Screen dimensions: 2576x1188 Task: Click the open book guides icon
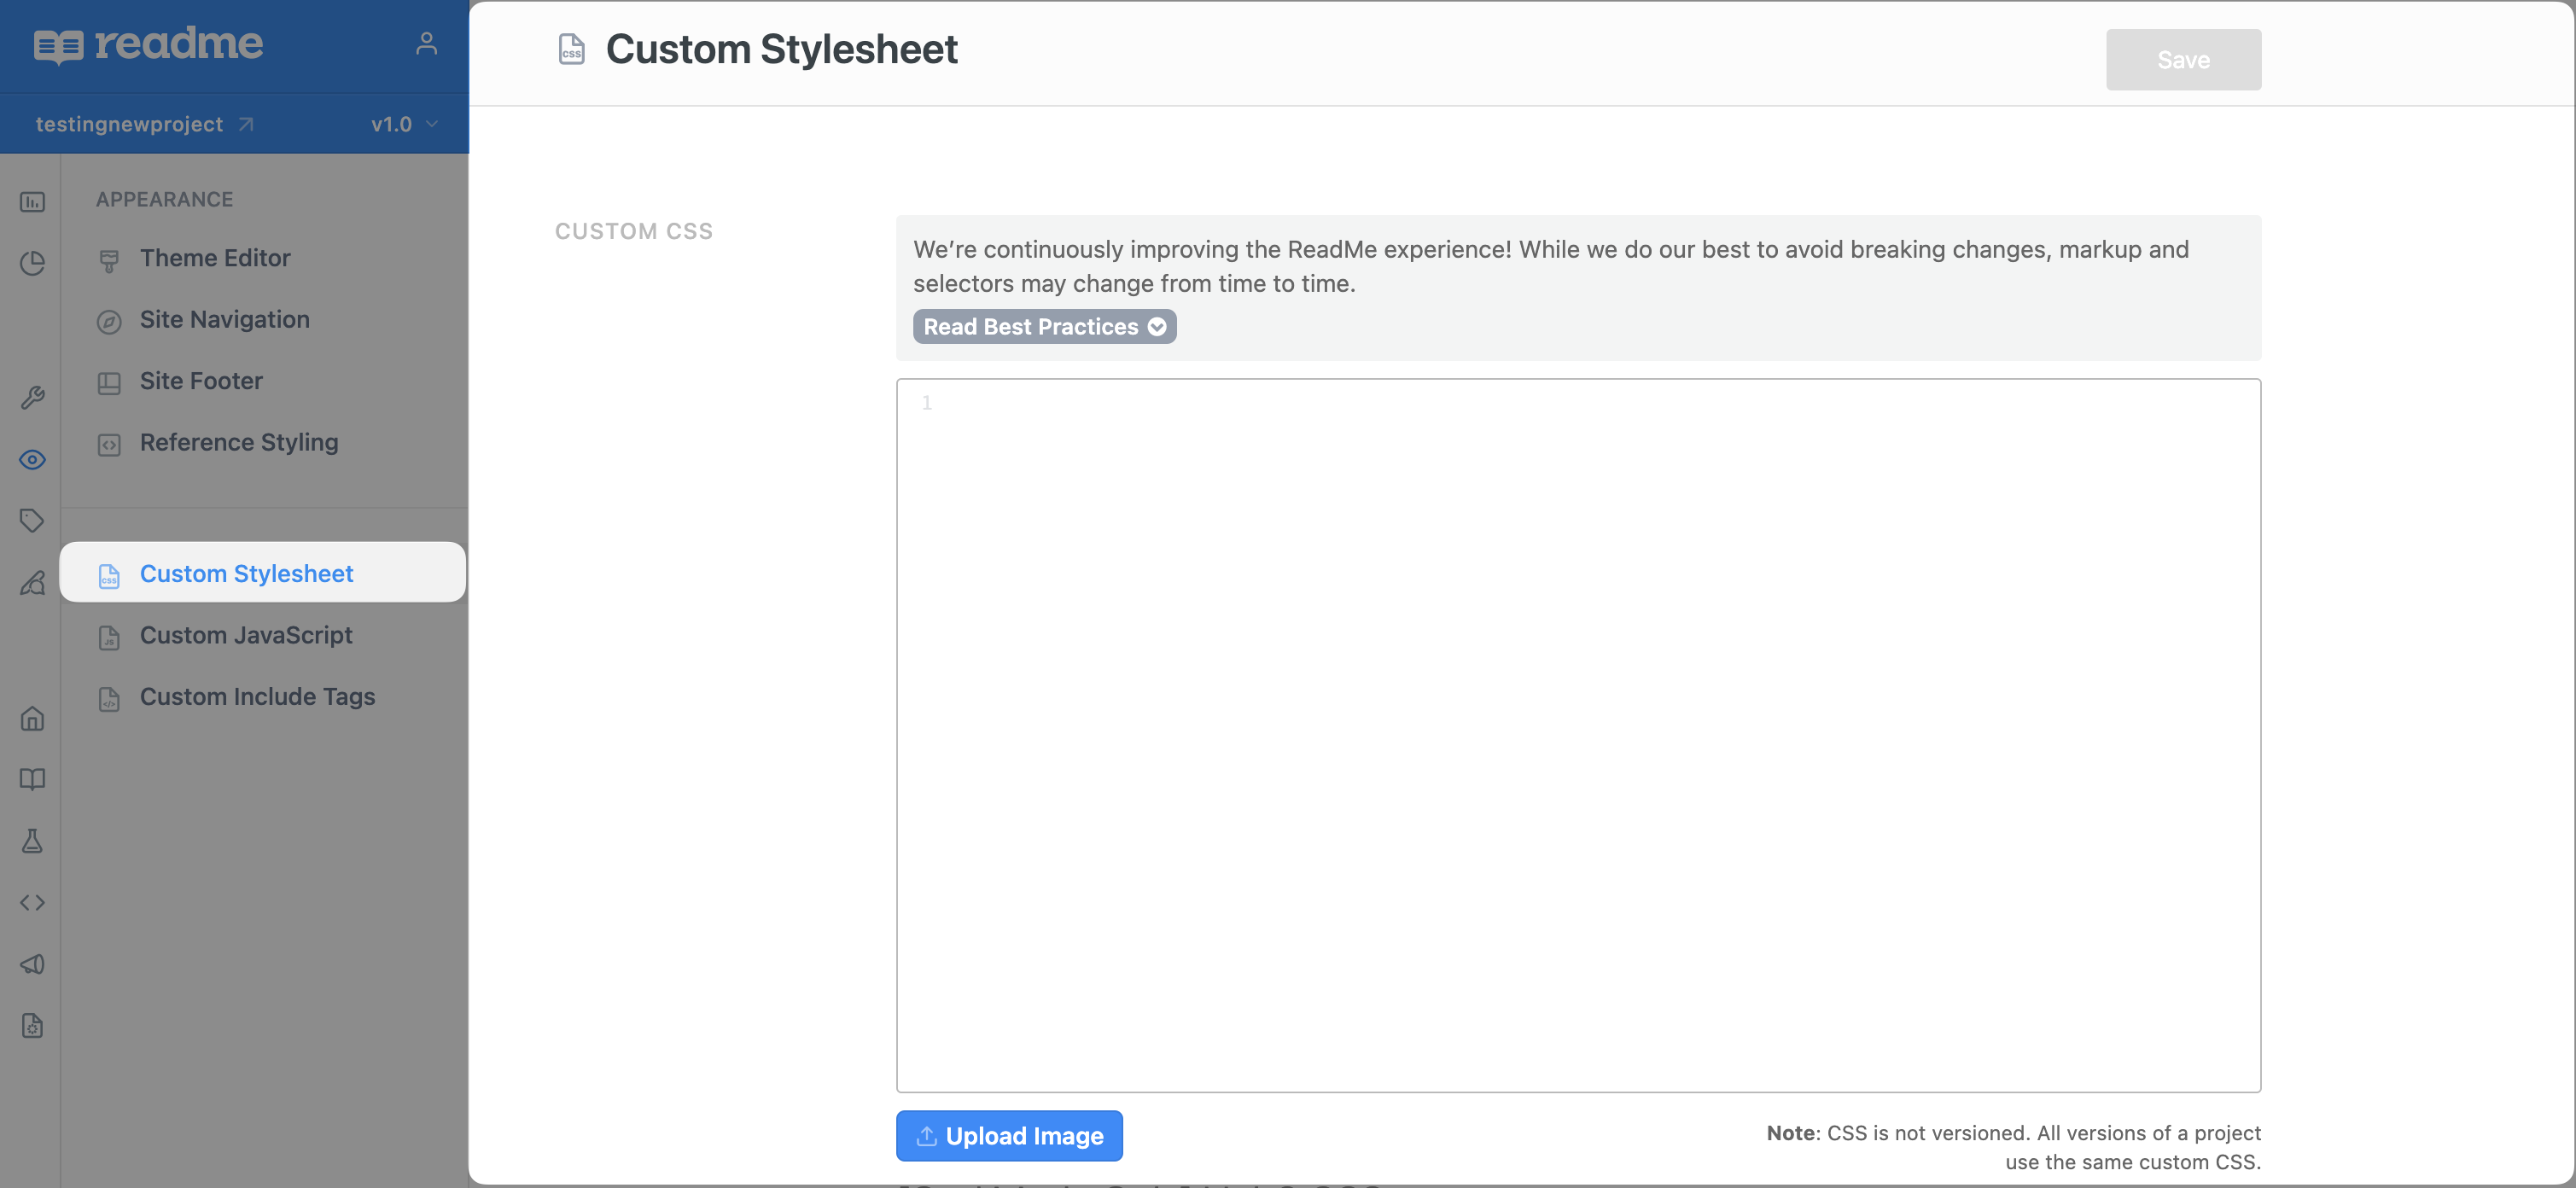click(x=32, y=779)
